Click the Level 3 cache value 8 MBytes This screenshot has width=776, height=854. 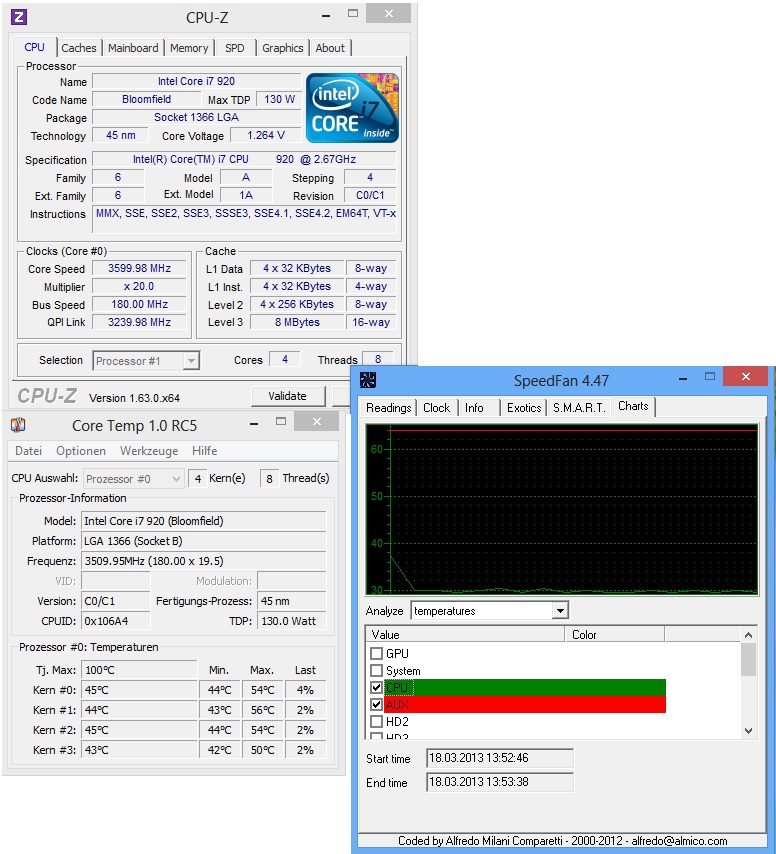(x=297, y=322)
